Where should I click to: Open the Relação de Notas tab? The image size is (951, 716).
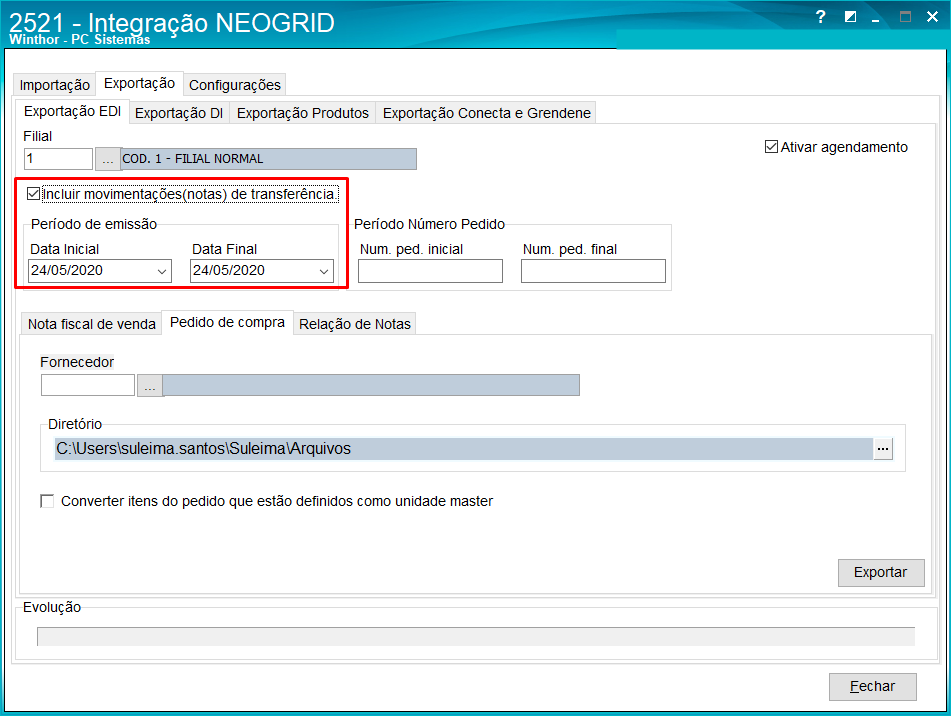(355, 324)
